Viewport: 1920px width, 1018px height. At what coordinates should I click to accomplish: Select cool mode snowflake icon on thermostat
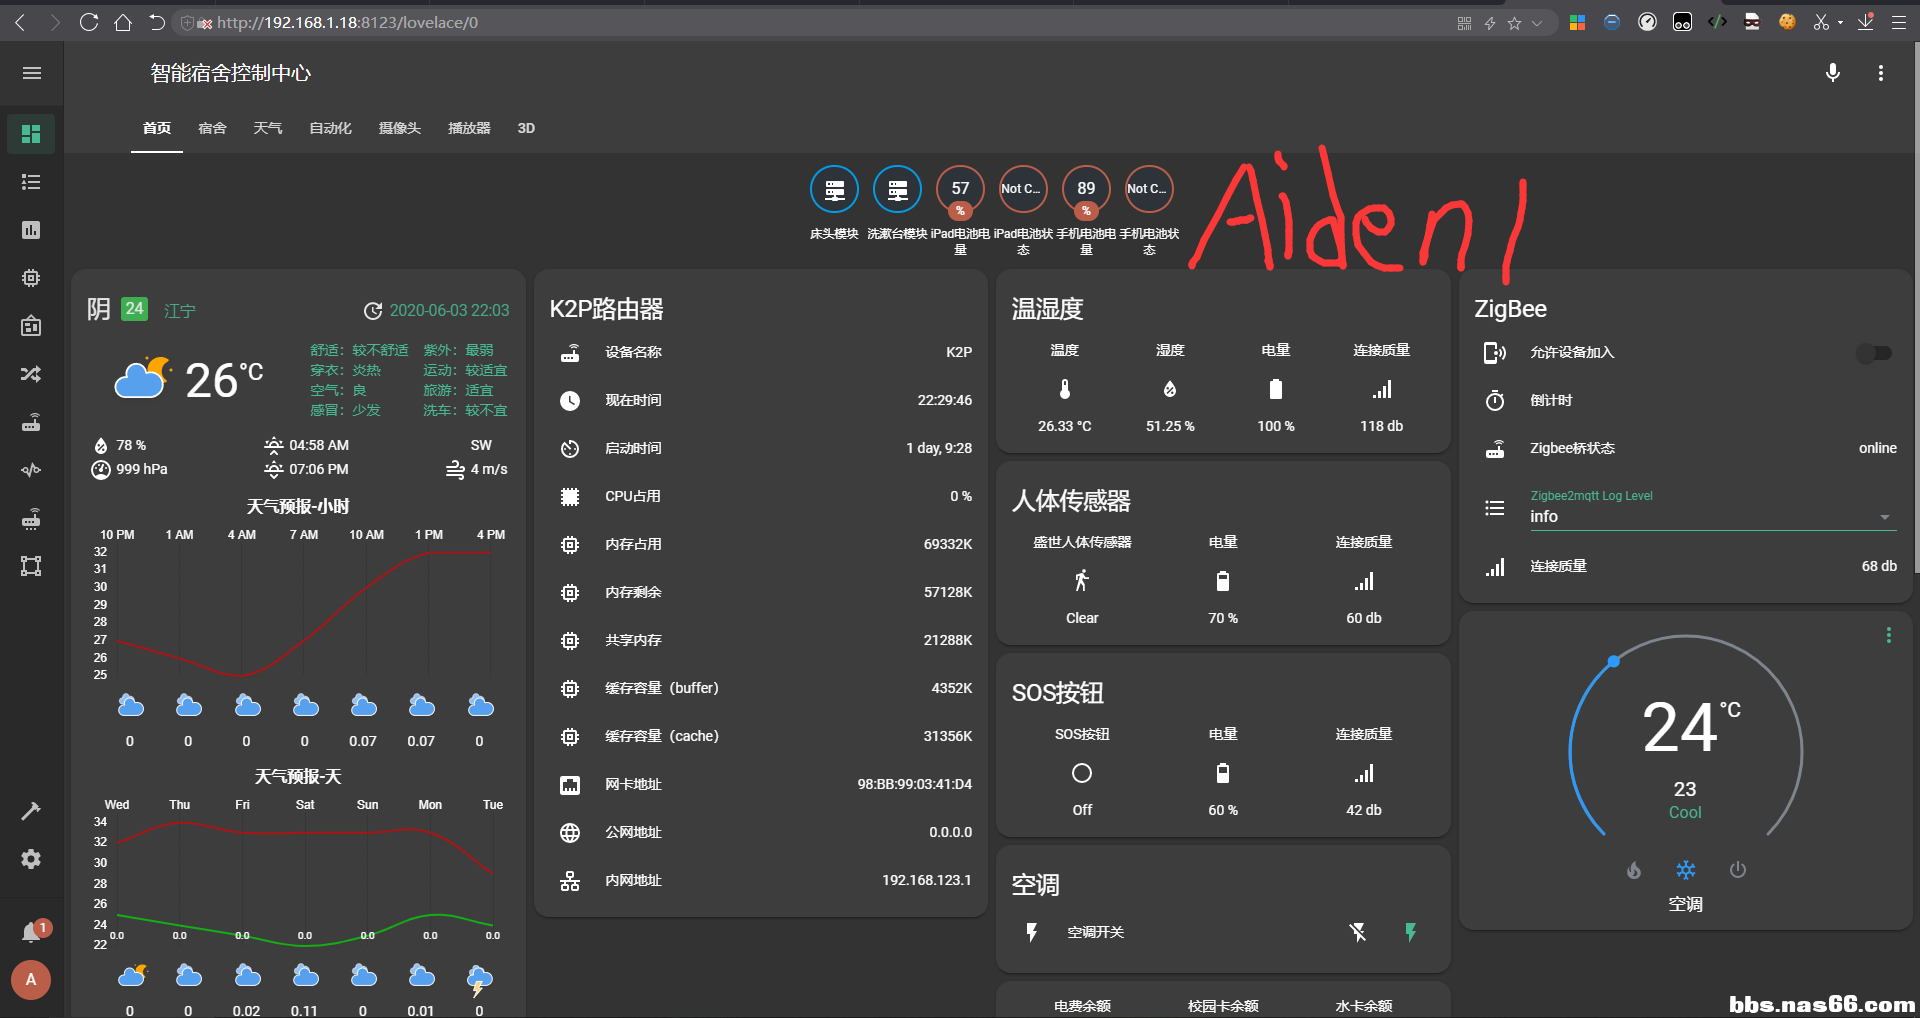coord(1686,870)
